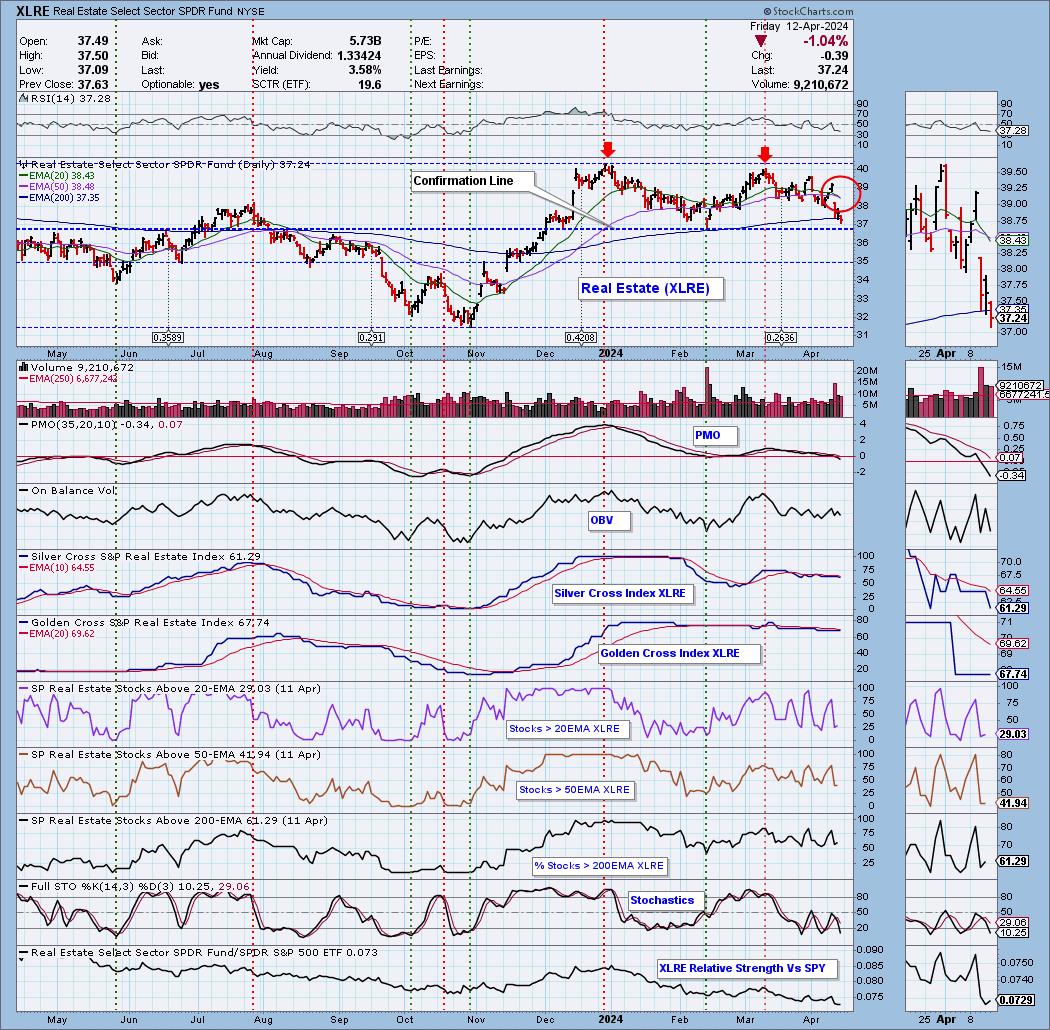Click the % Stocks > 200EMA XLRE label box
Image resolution: width=1050 pixels, height=1030 pixels.
pos(600,866)
